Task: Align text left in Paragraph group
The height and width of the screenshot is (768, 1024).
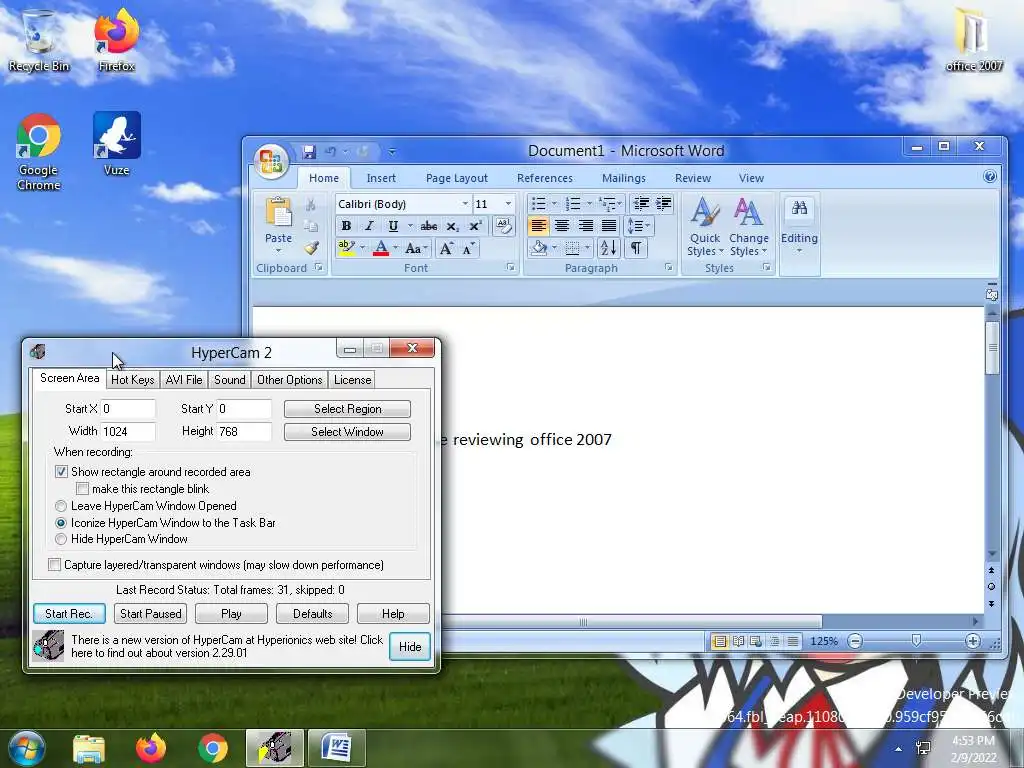Action: coord(538,226)
